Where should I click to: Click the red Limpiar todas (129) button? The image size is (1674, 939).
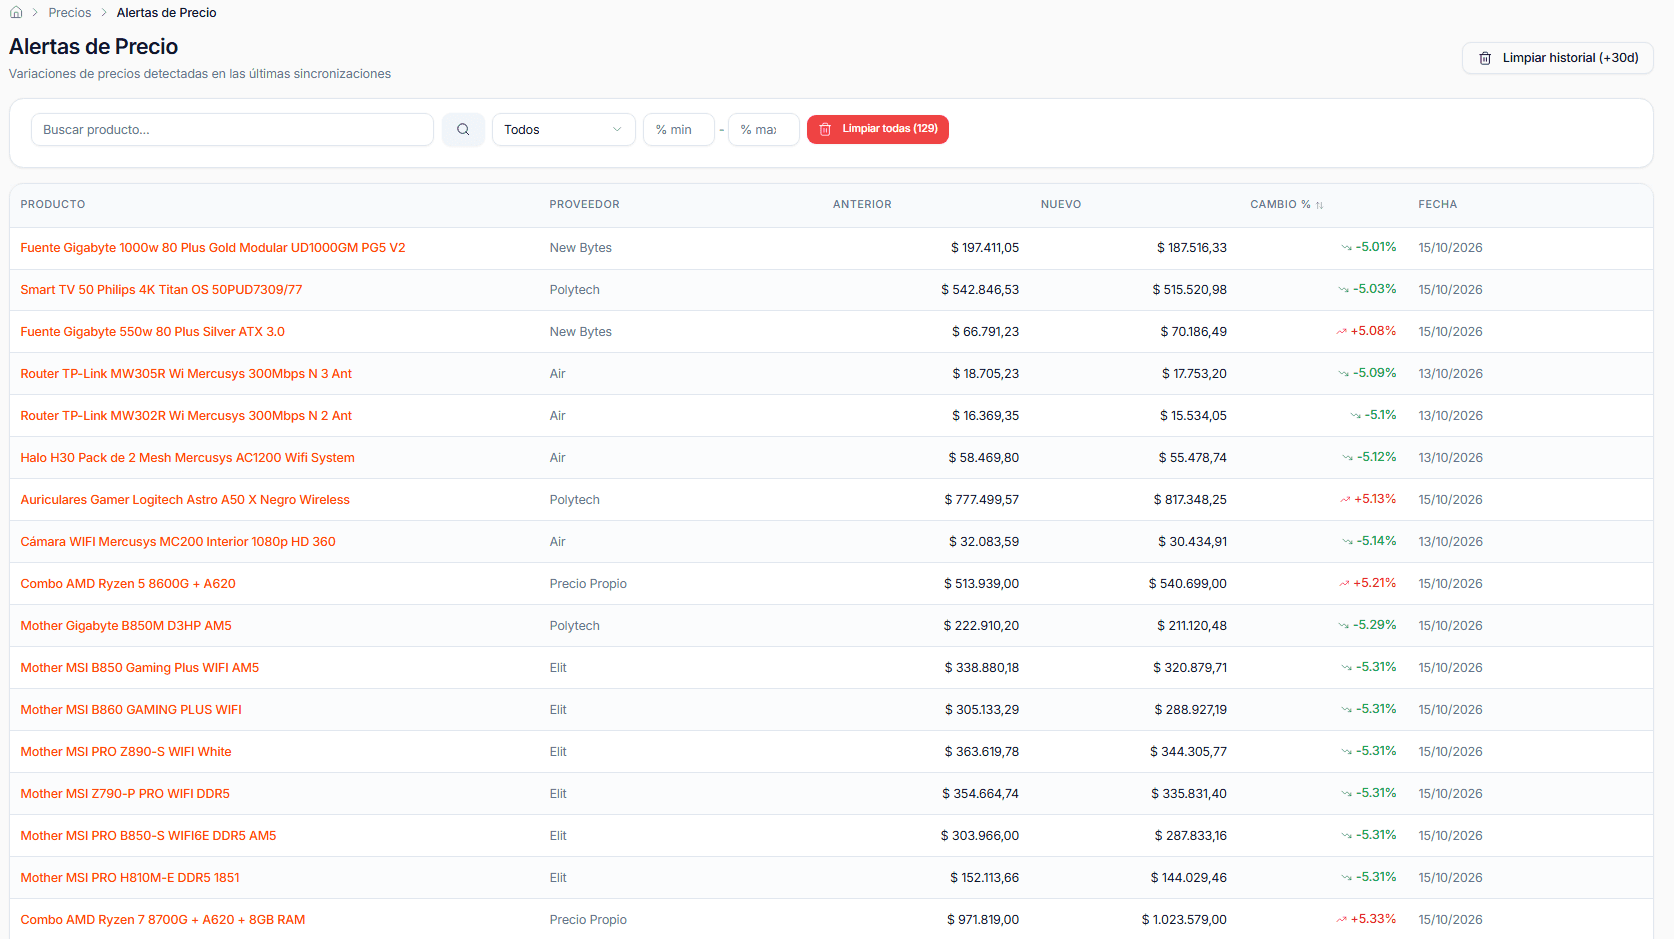point(878,129)
